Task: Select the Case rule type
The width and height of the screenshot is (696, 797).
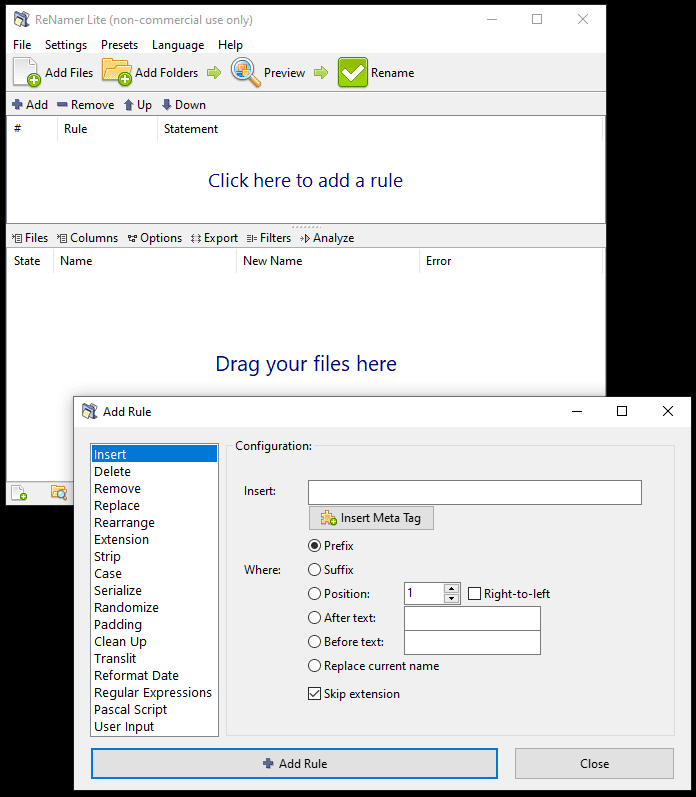Action: [x=155, y=573]
